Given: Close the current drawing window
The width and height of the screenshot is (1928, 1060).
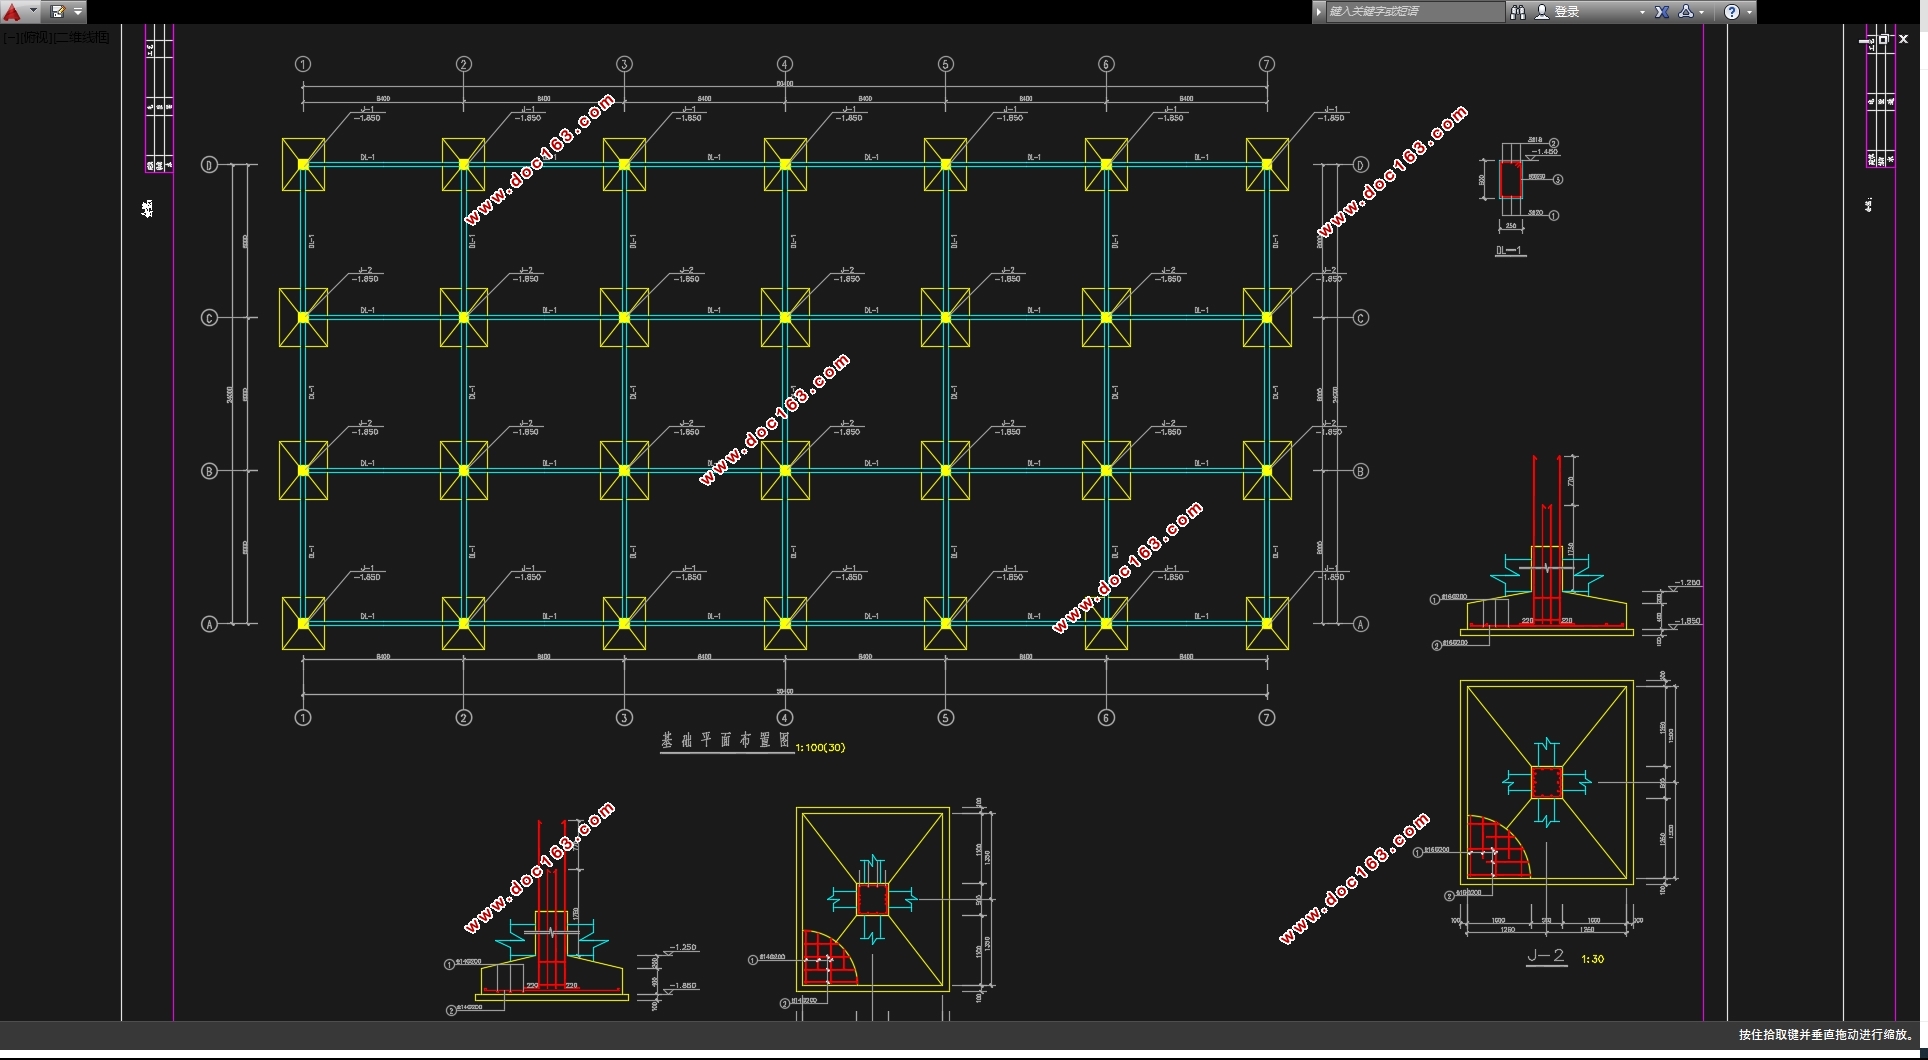Looking at the screenshot, I should click(1904, 39).
